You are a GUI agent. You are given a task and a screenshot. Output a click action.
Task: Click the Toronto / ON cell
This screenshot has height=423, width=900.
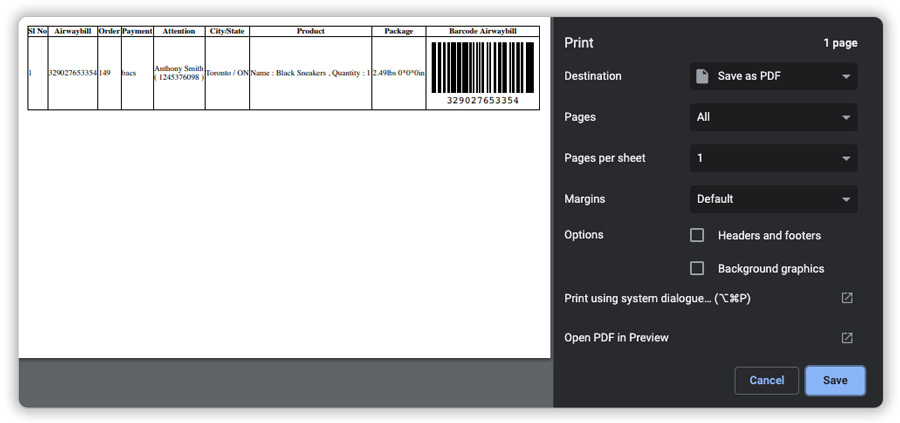[x=227, y=73]
